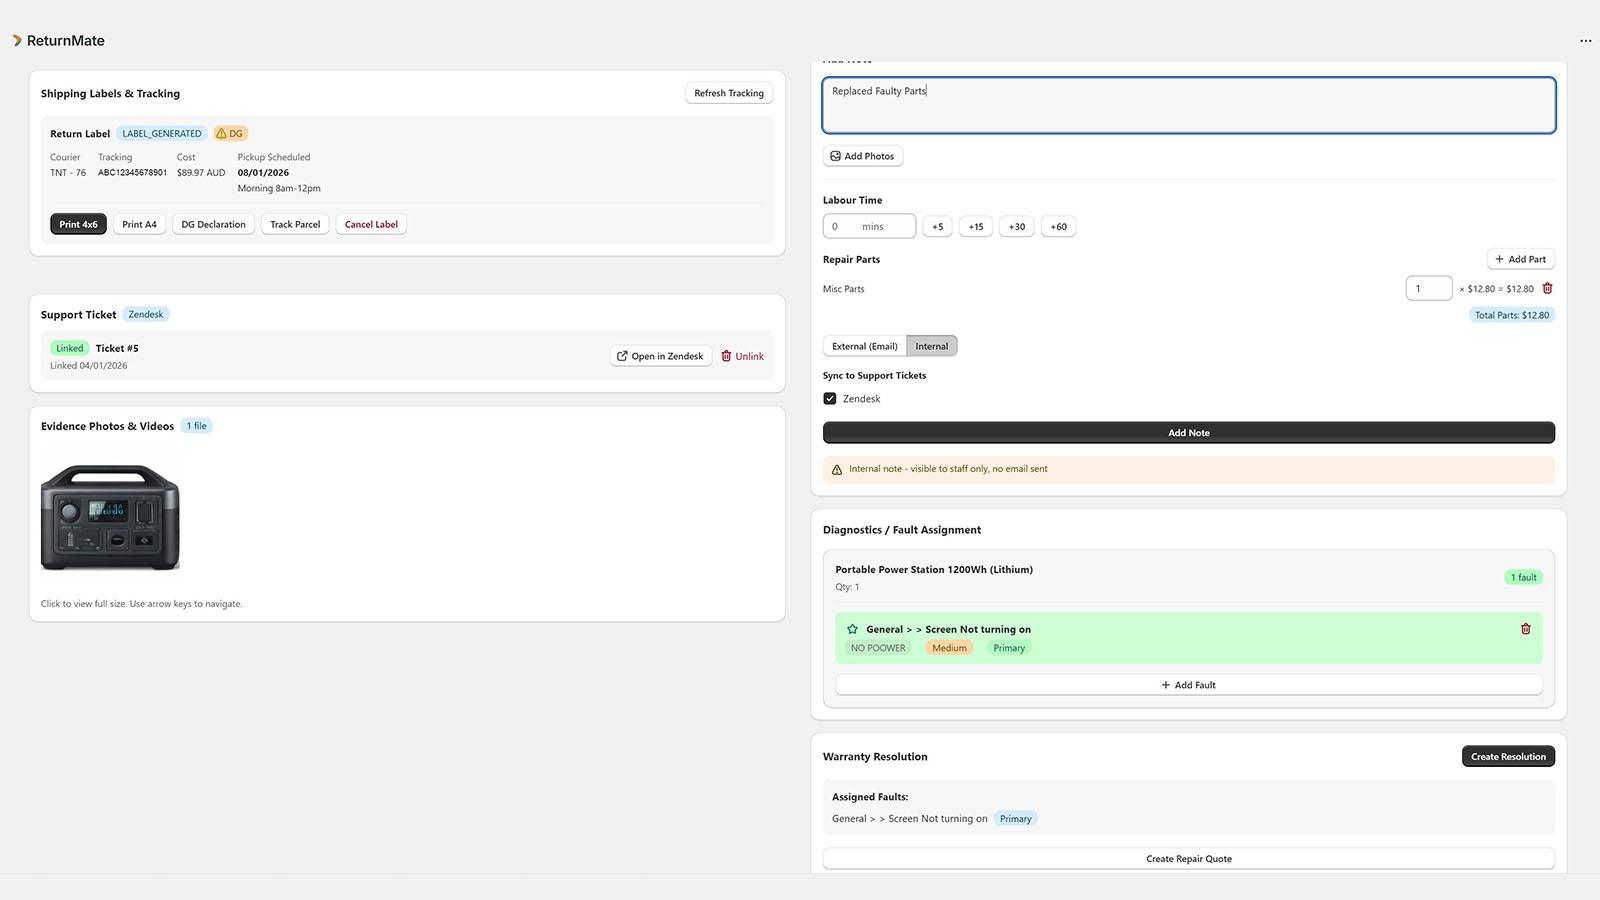Add 15 minutes of labour time
This screenshot has height=900, width=1600.
pos(976,226)
